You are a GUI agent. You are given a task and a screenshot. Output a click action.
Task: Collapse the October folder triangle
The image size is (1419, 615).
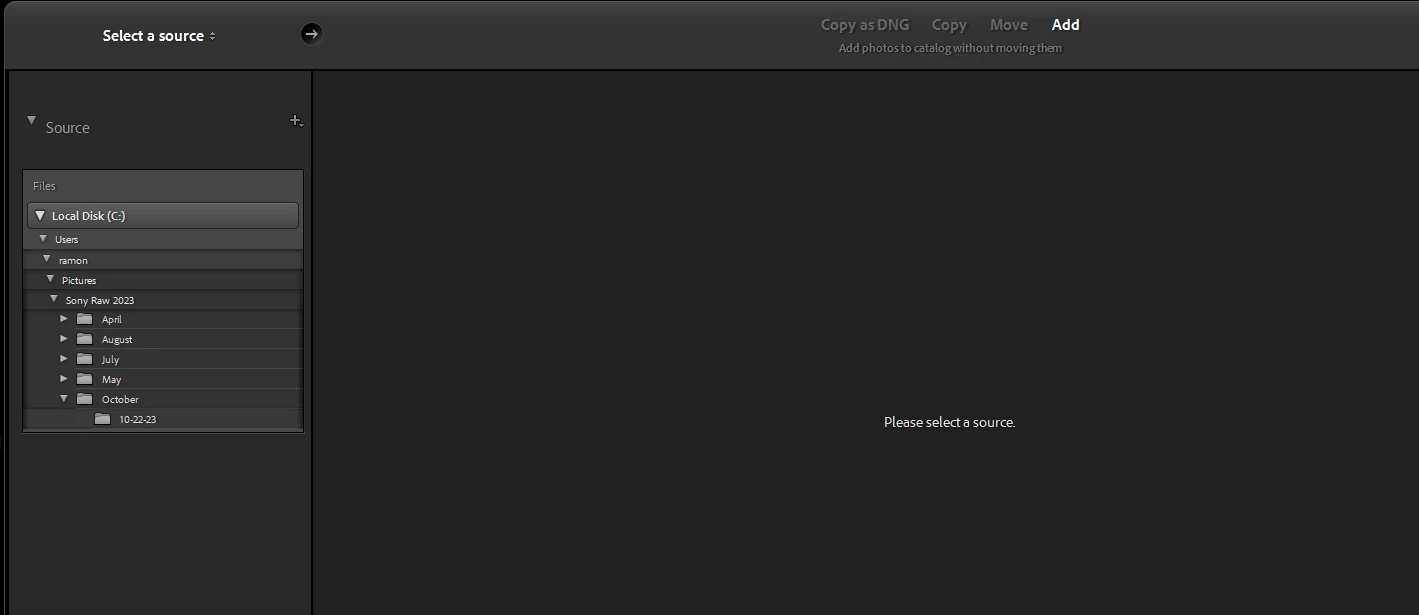tap(64, 398)
